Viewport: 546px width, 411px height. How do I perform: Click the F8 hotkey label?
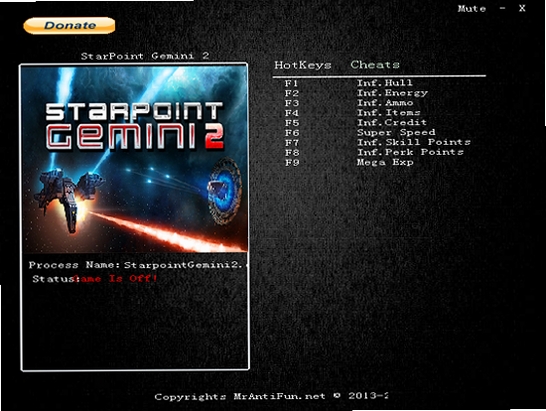tap(292, 153)
